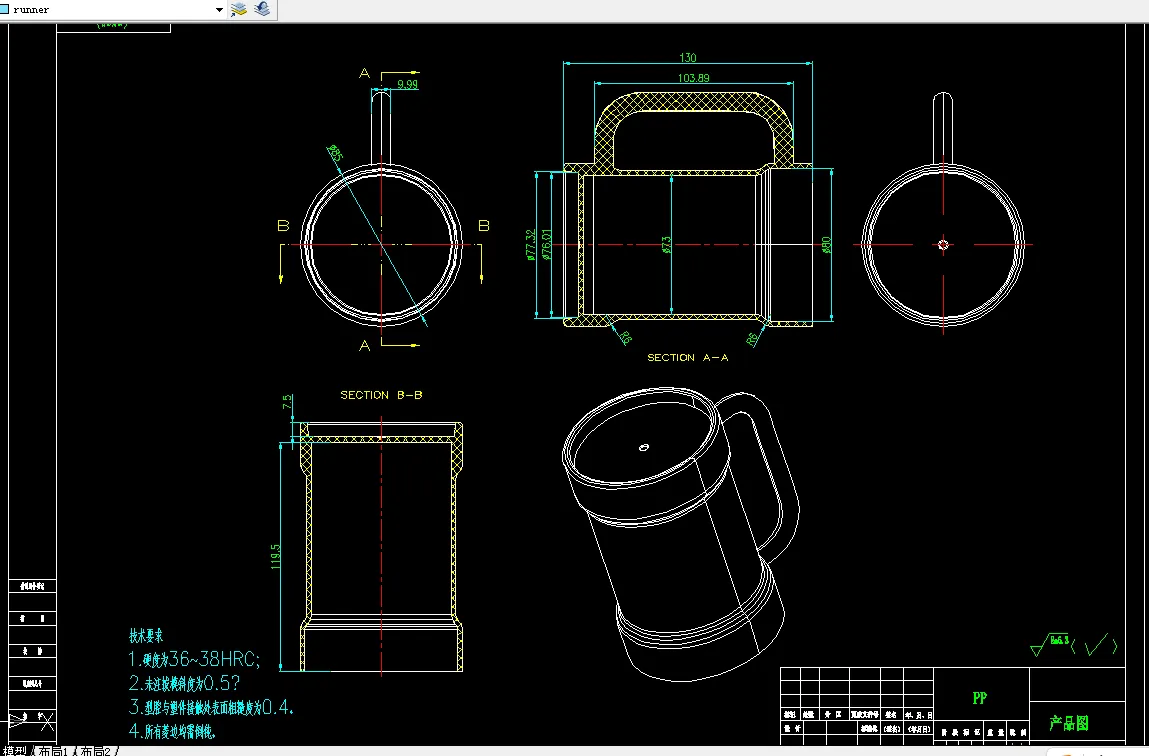Click the runner layer color swatch
This screenshot has height=756, width=1149.
click(4, 10)
